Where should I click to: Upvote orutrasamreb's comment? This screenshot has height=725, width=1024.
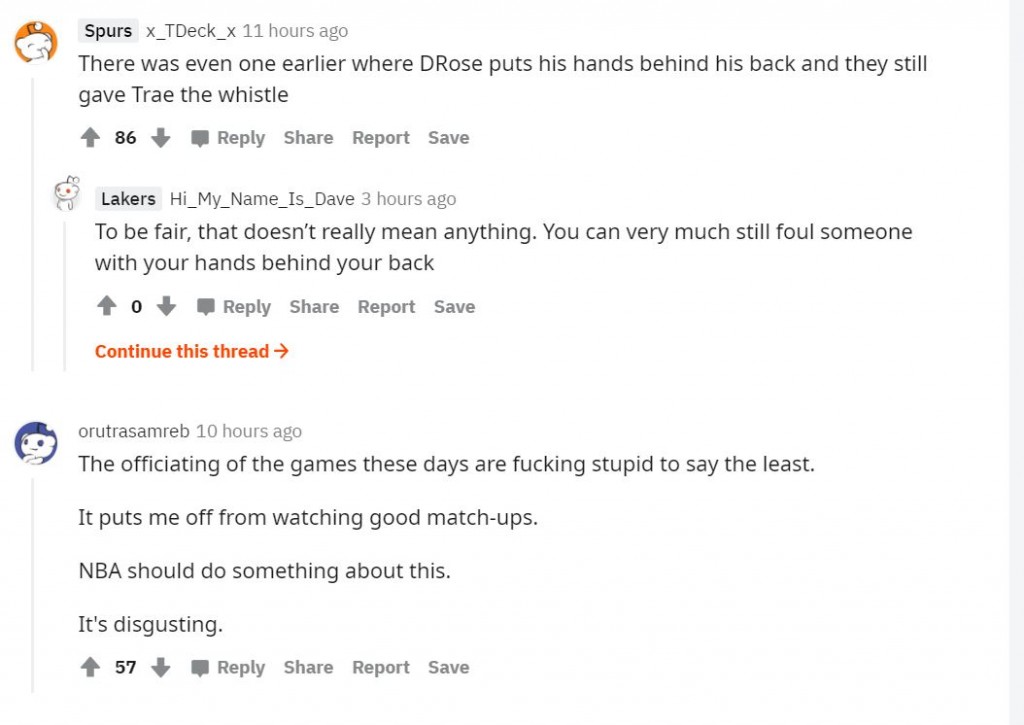91,667
